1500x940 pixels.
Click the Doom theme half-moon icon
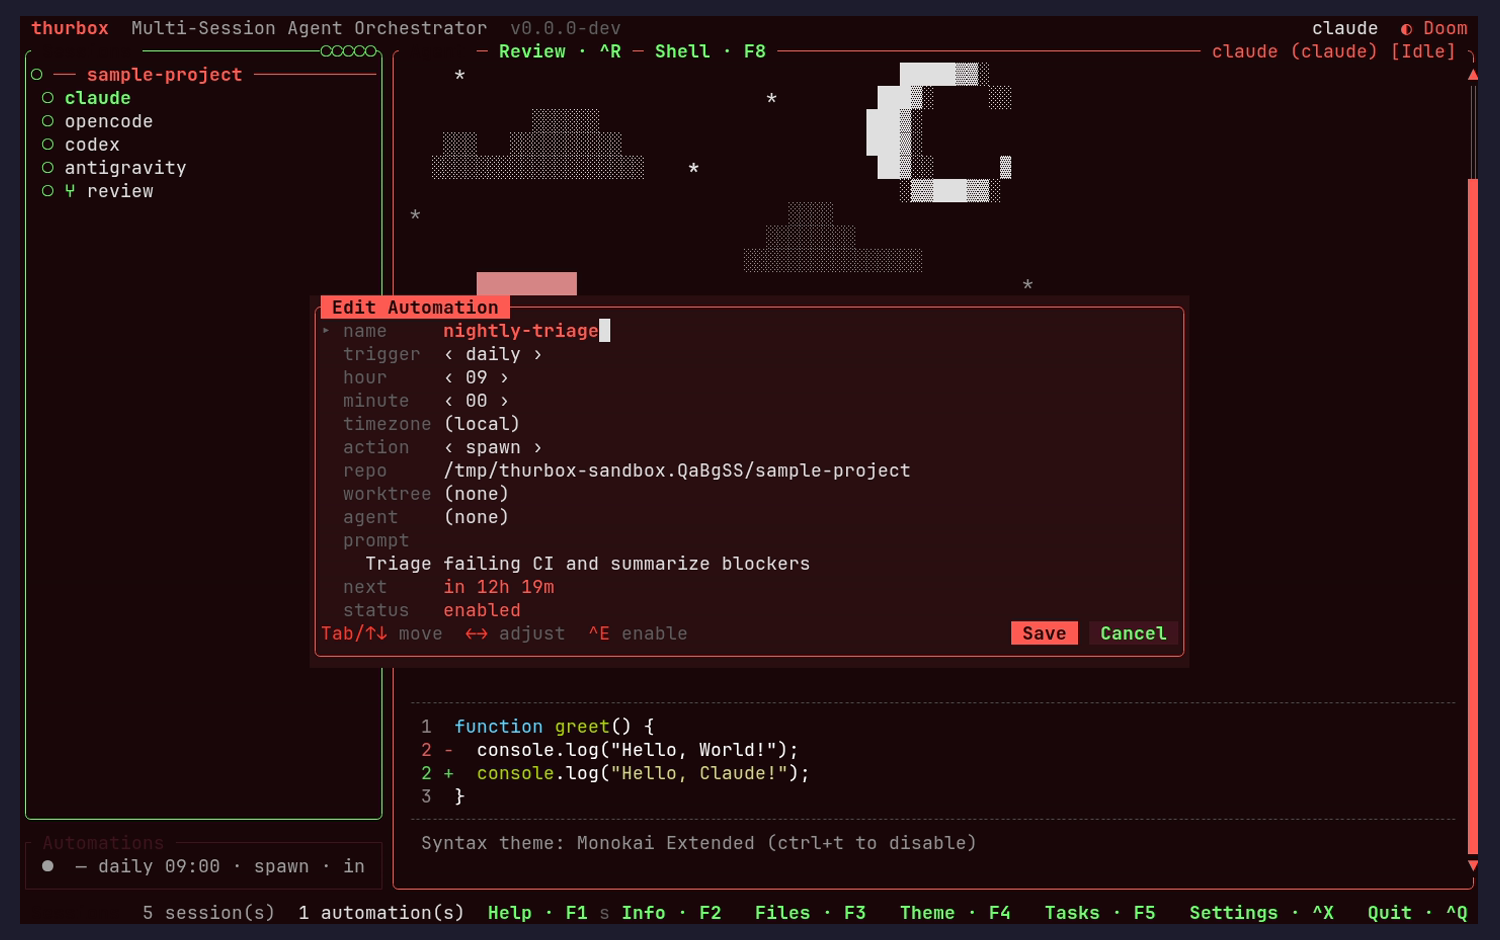1406,29
